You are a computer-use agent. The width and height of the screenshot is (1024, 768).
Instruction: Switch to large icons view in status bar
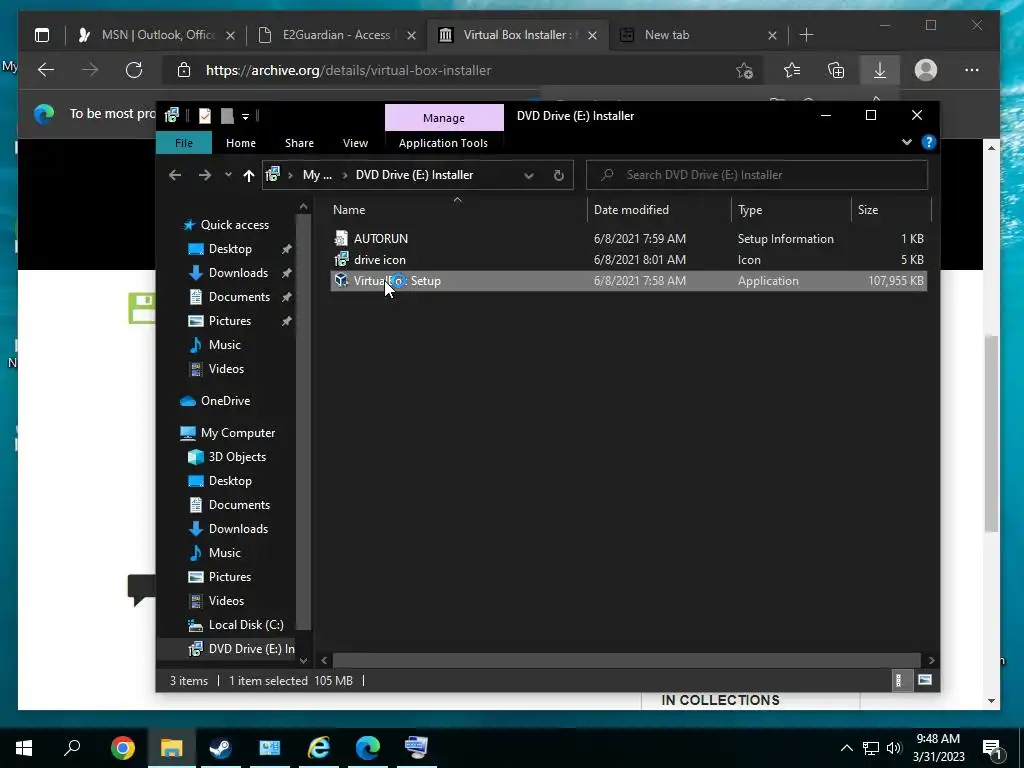coord(925,680)
